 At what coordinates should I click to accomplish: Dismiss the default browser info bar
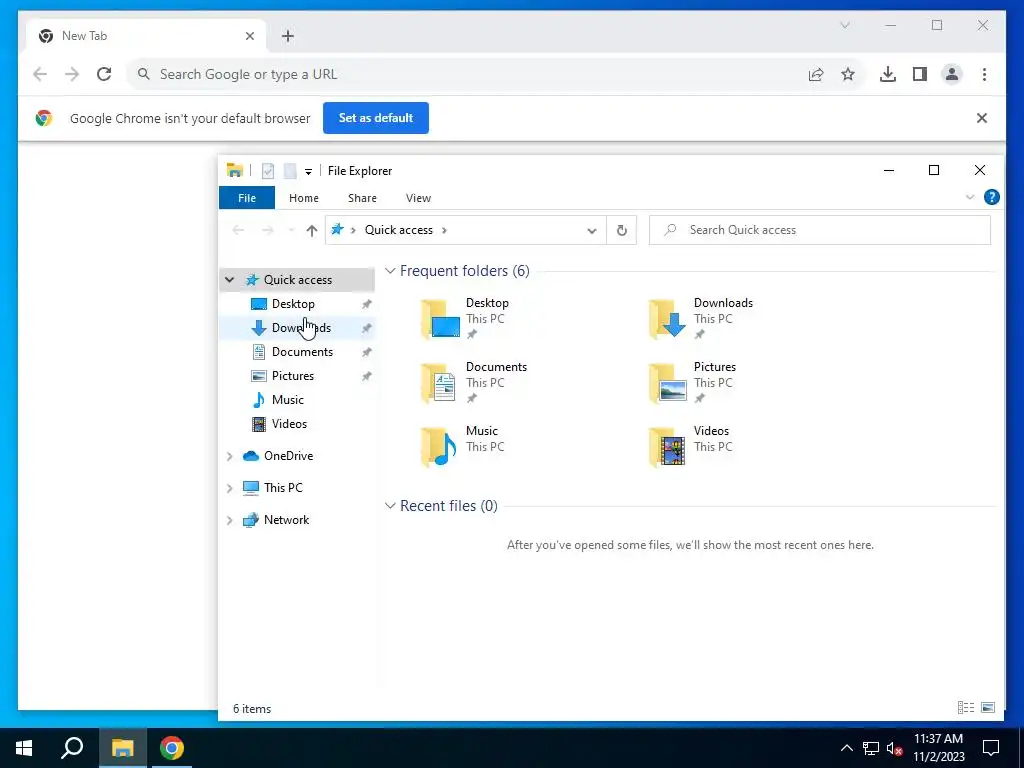982,118
